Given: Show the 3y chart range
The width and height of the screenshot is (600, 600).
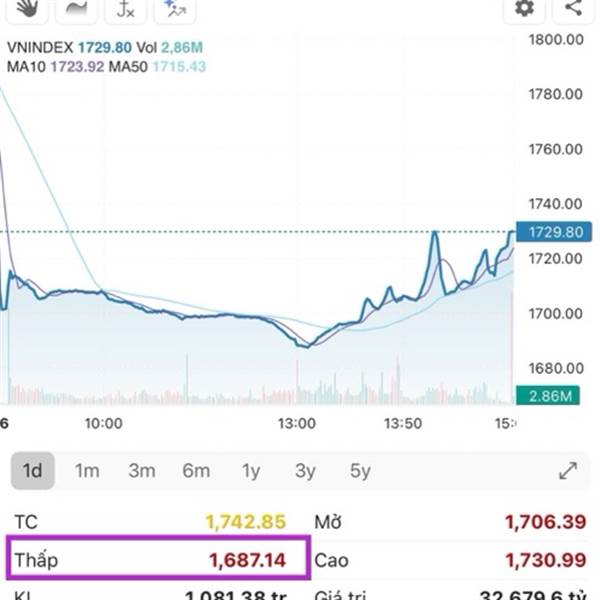Looking at the screenshot, I should point(305,471).
